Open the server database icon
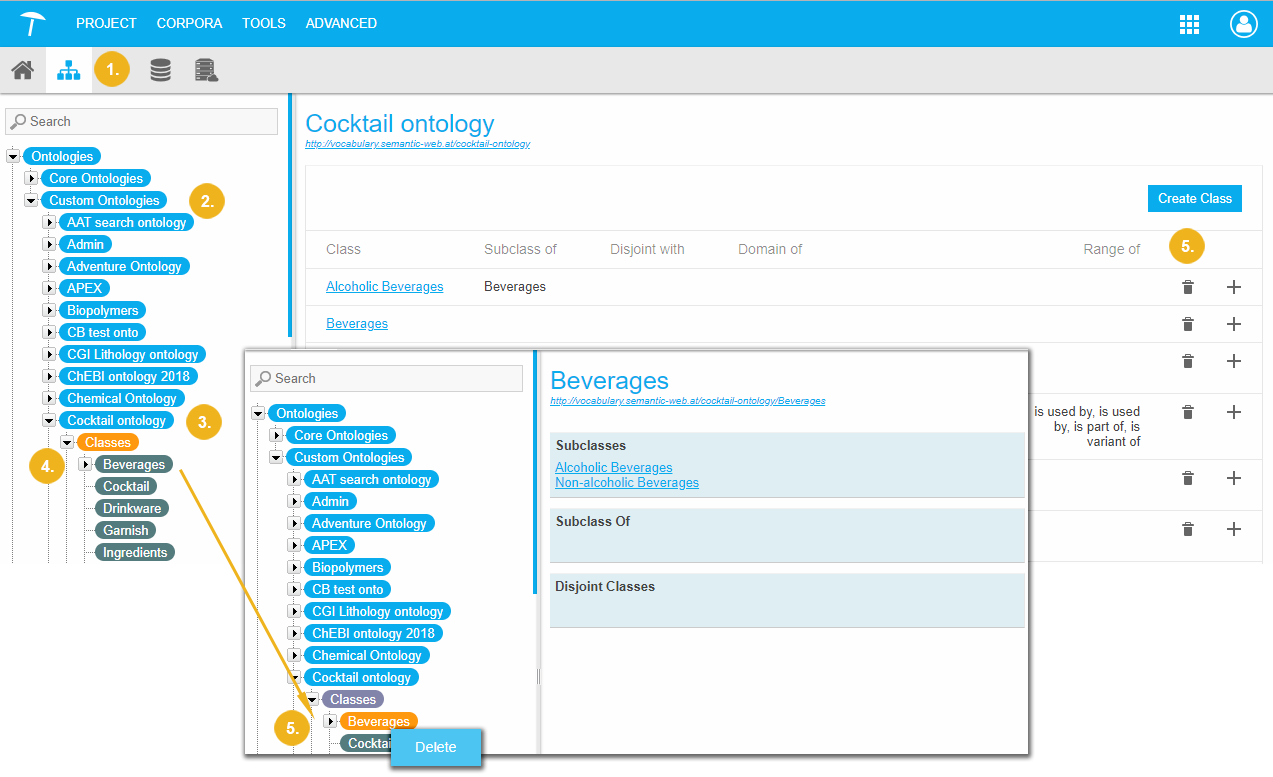Screen dimensions: 1273x777 point(206,70)
